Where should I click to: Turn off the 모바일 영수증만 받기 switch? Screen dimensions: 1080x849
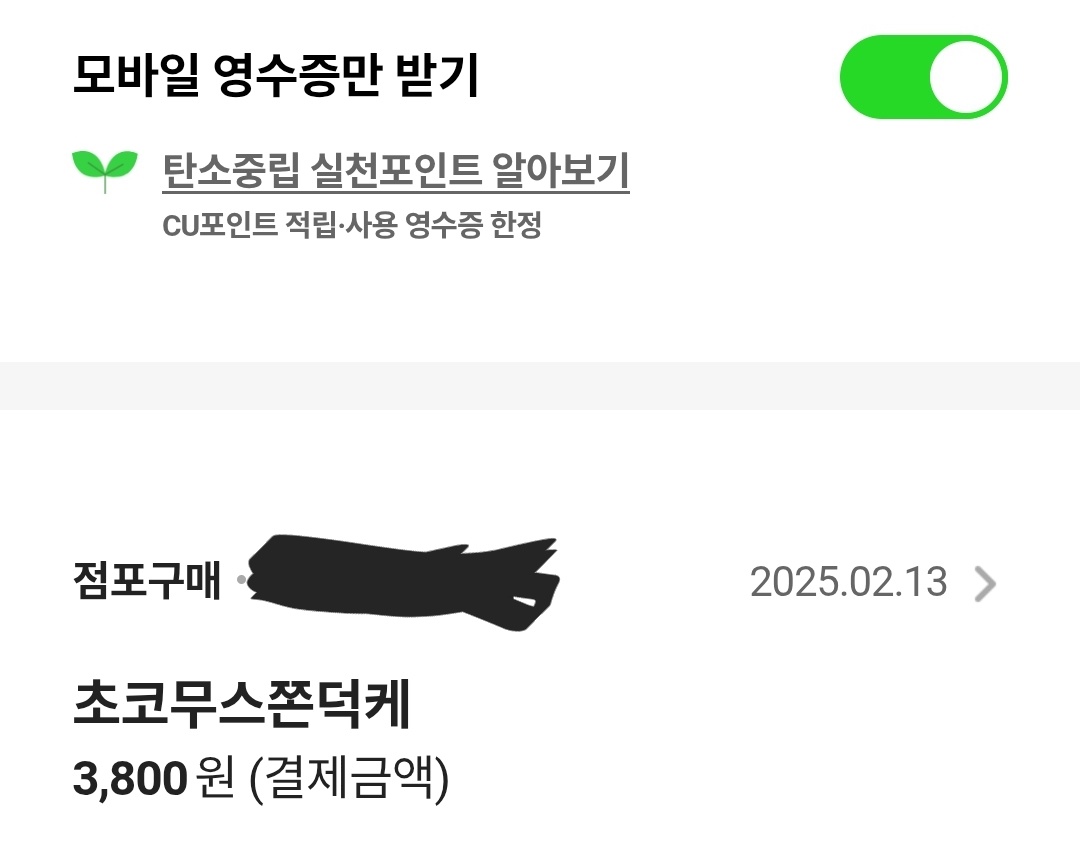coord(923,77)
